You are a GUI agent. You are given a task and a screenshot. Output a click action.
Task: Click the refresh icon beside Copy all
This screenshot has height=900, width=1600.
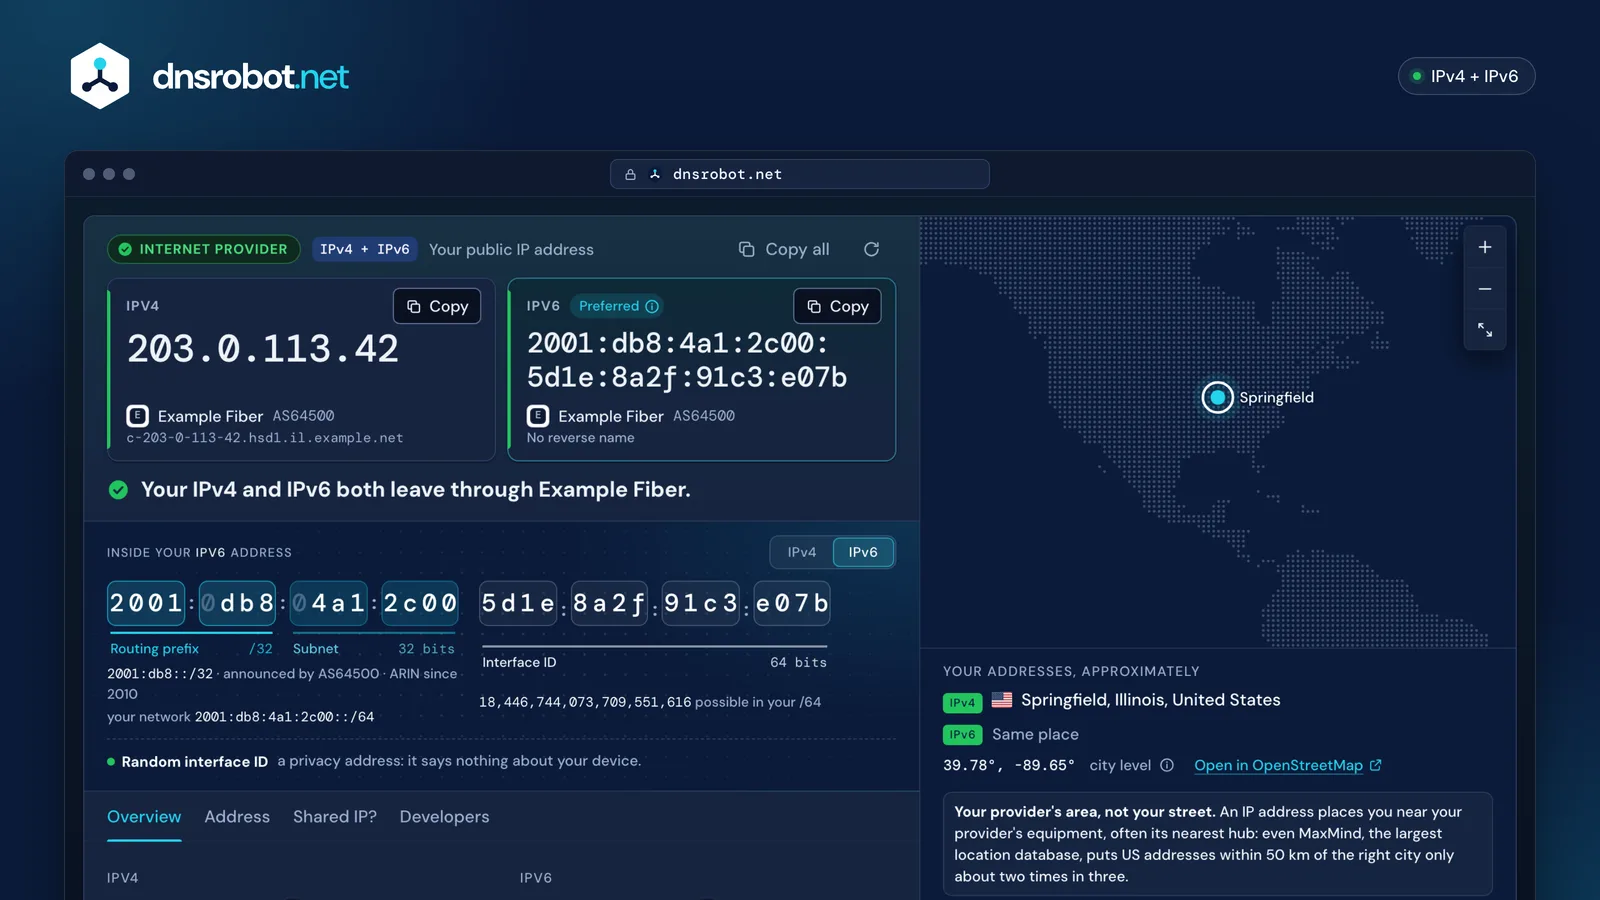pos(871,249)
